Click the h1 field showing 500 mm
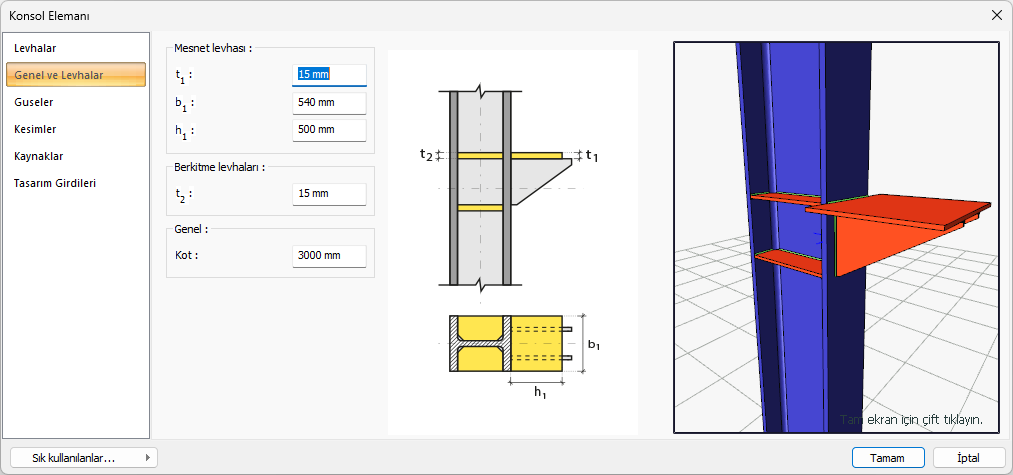 pyautogui.click(x=329, y=130)
